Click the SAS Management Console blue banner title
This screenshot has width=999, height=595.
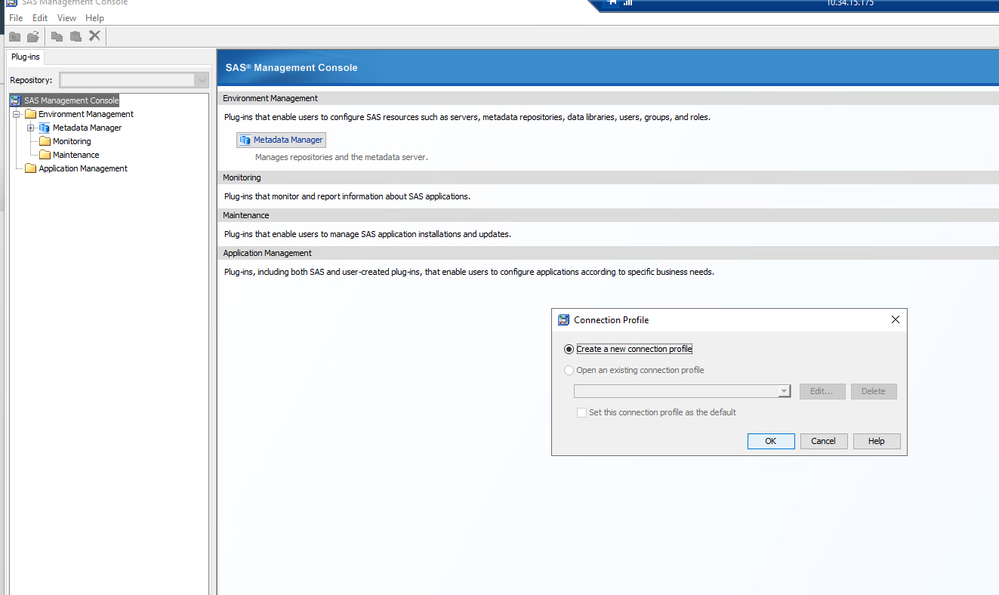pyautogui.click(x=291, y=68)
